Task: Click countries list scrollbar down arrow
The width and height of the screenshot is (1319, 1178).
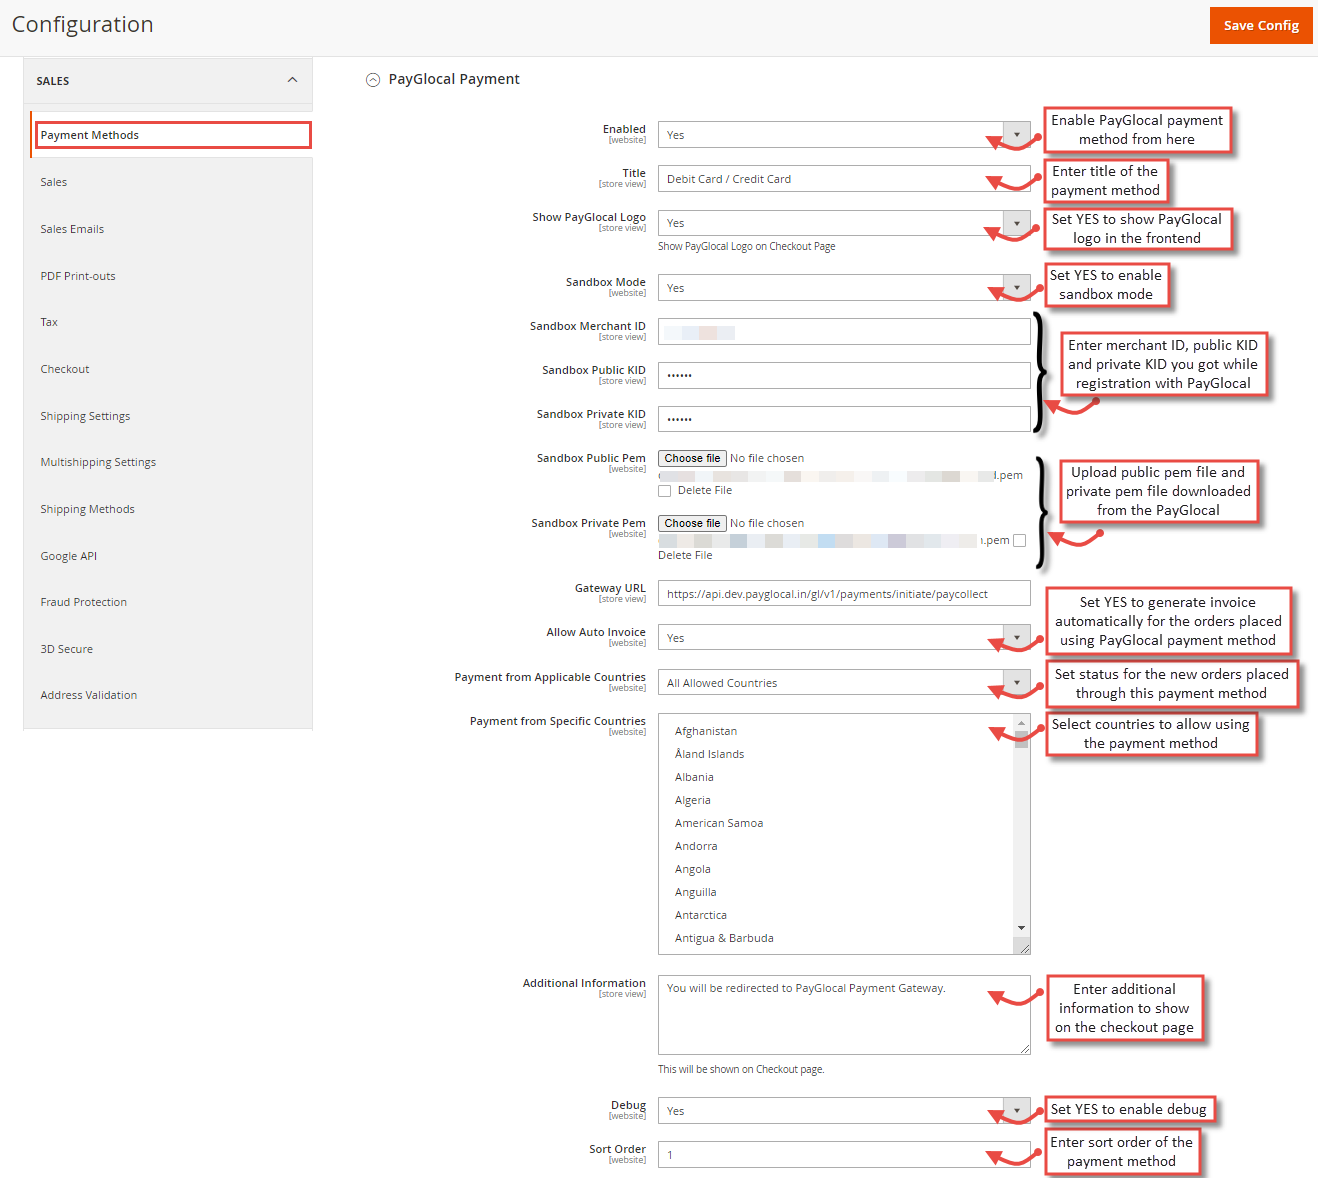Action: [x=1021, y=928]
